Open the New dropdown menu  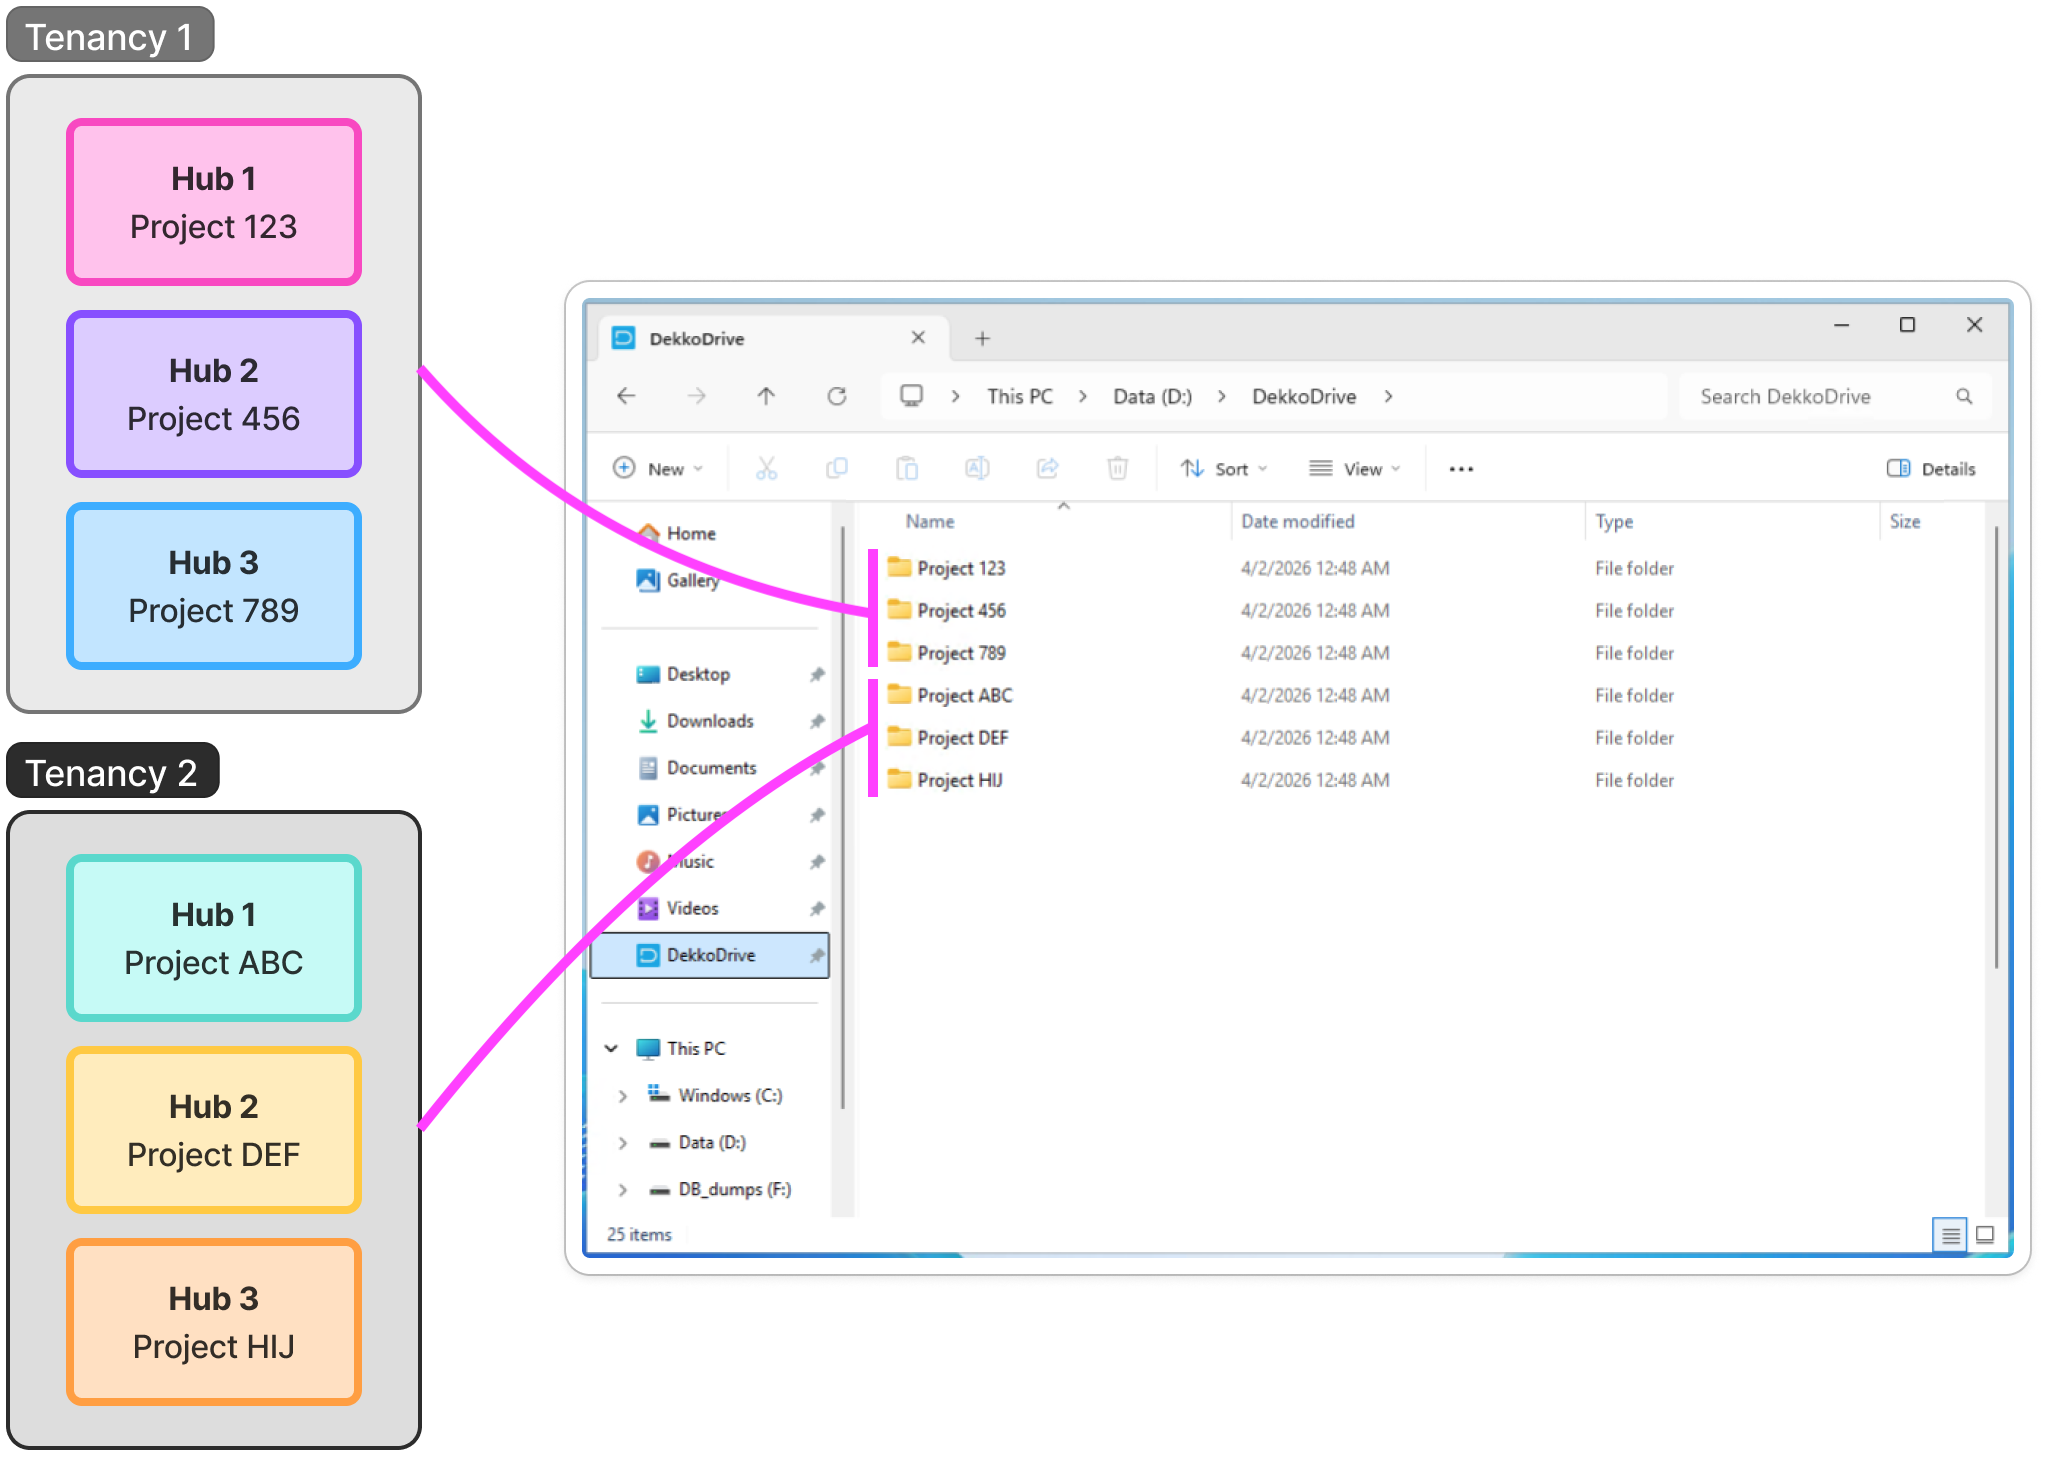point(658,468)
